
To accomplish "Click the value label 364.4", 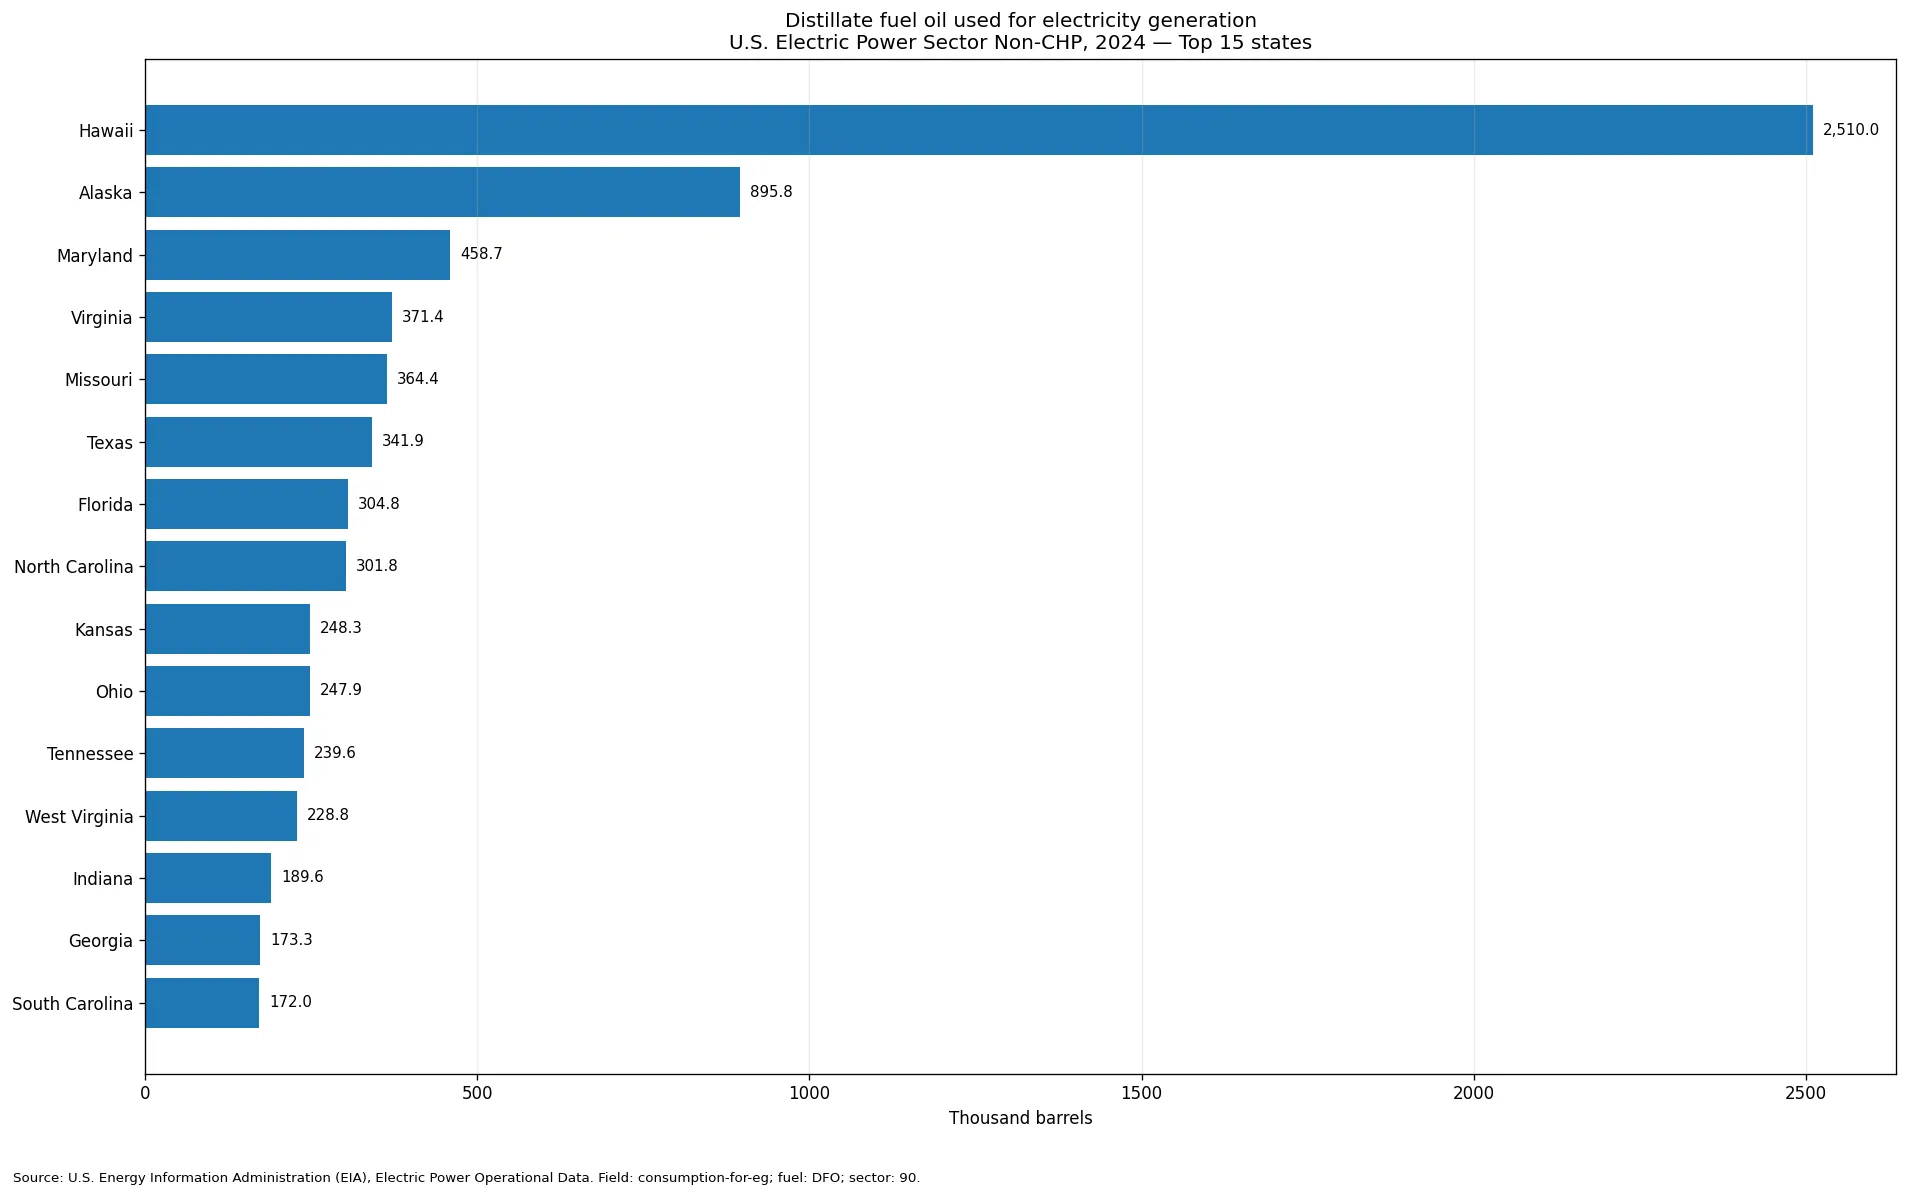I will tap(418, 379).
